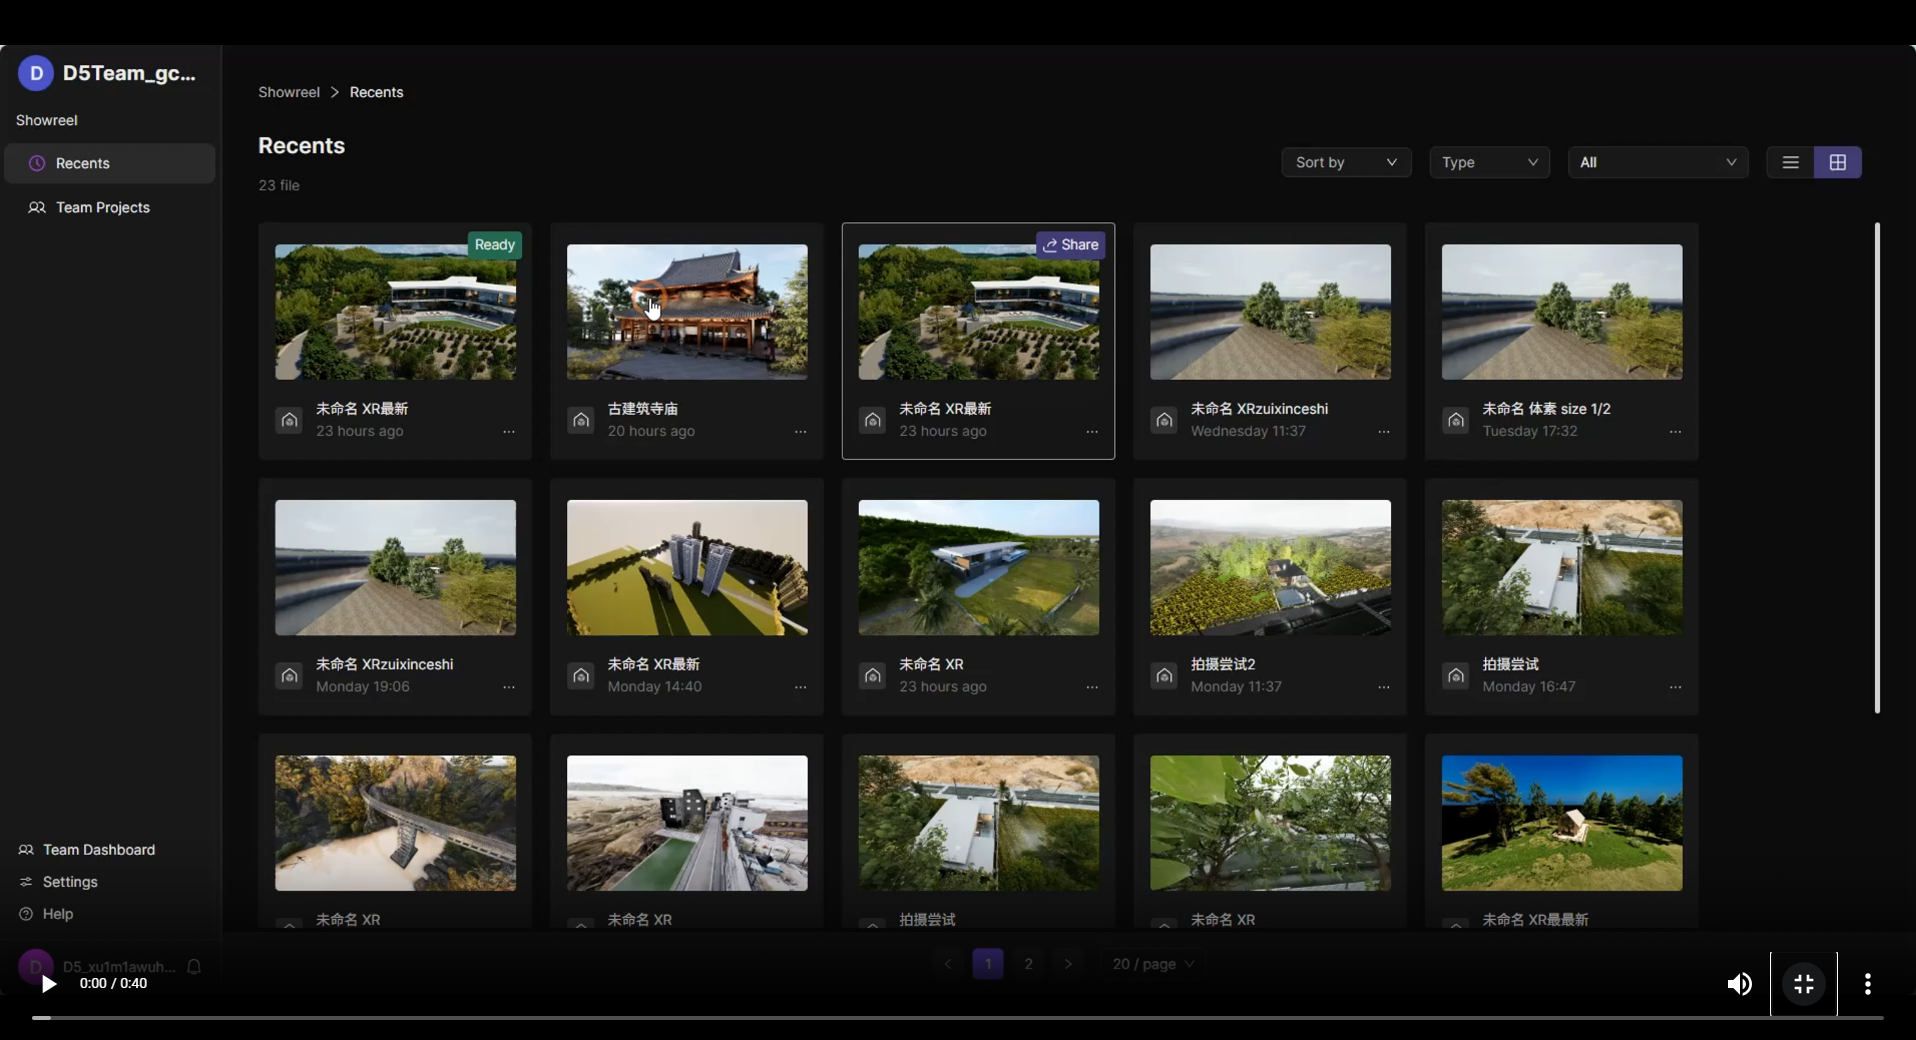The height and width of the screenshot is (1040, 1916).
Task: Open the 未命名 体素 size 1/2 thumbnail
Action: (1562, 312)
